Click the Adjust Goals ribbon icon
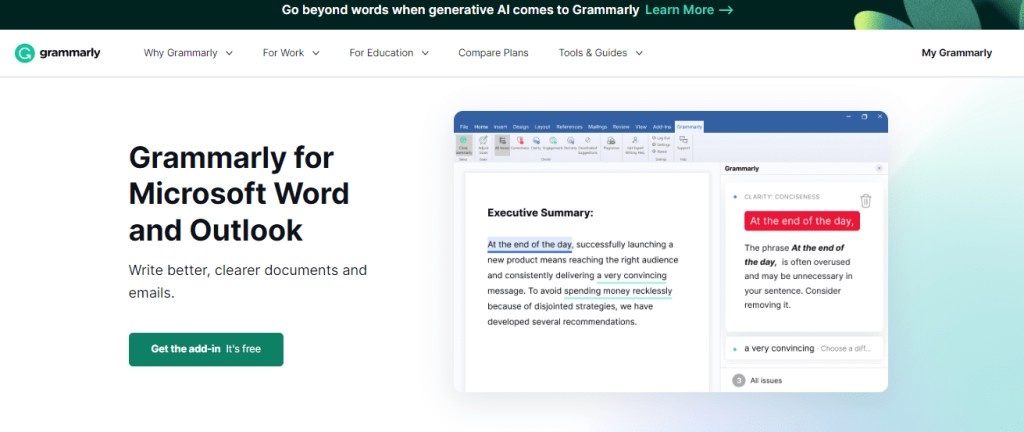This screenshot has width=1024, height=432. click(x=483, y=144)
